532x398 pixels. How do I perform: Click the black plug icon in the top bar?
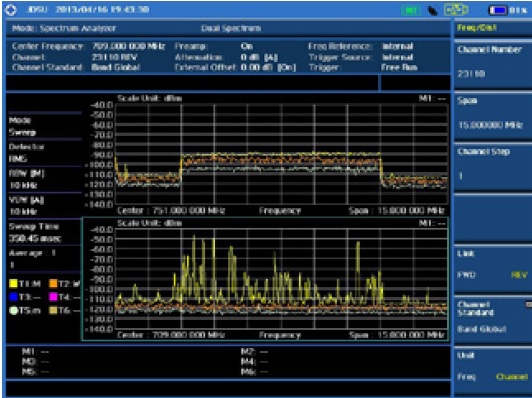click(x=432, y=11)
